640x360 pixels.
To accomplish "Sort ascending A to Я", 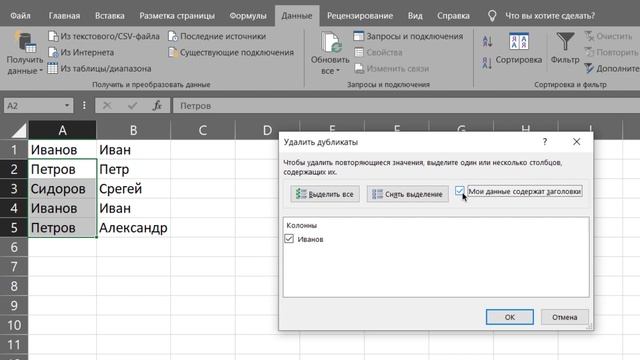I will pos(487,41).
